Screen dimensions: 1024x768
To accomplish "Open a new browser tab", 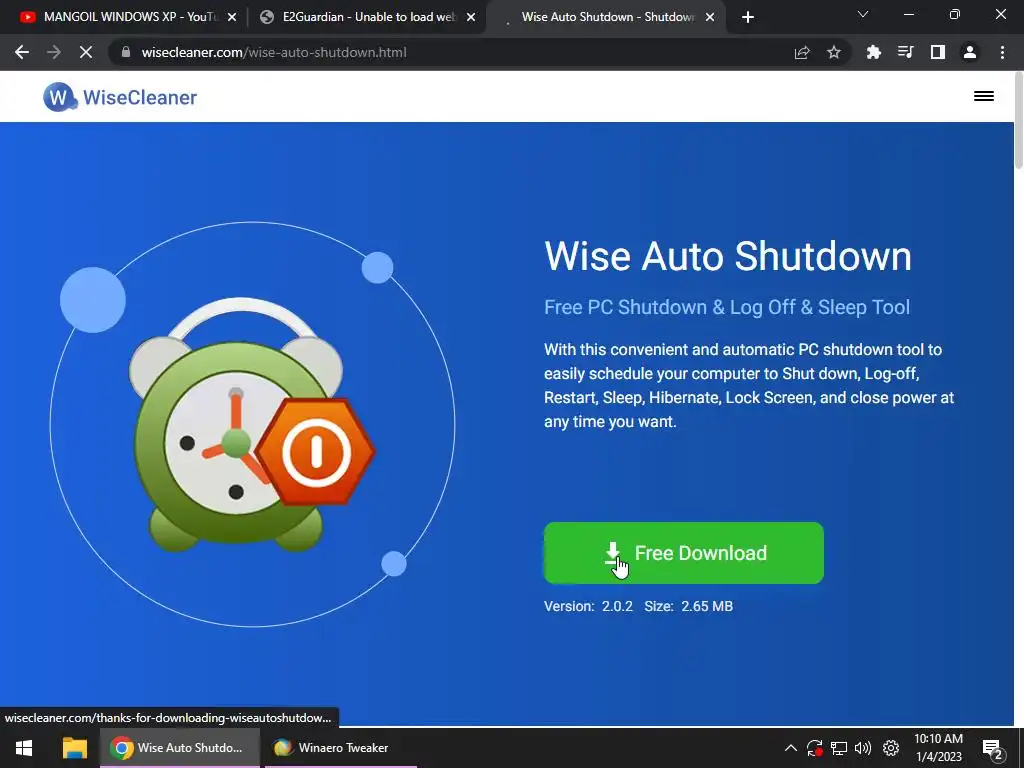I will coord(748,17).
